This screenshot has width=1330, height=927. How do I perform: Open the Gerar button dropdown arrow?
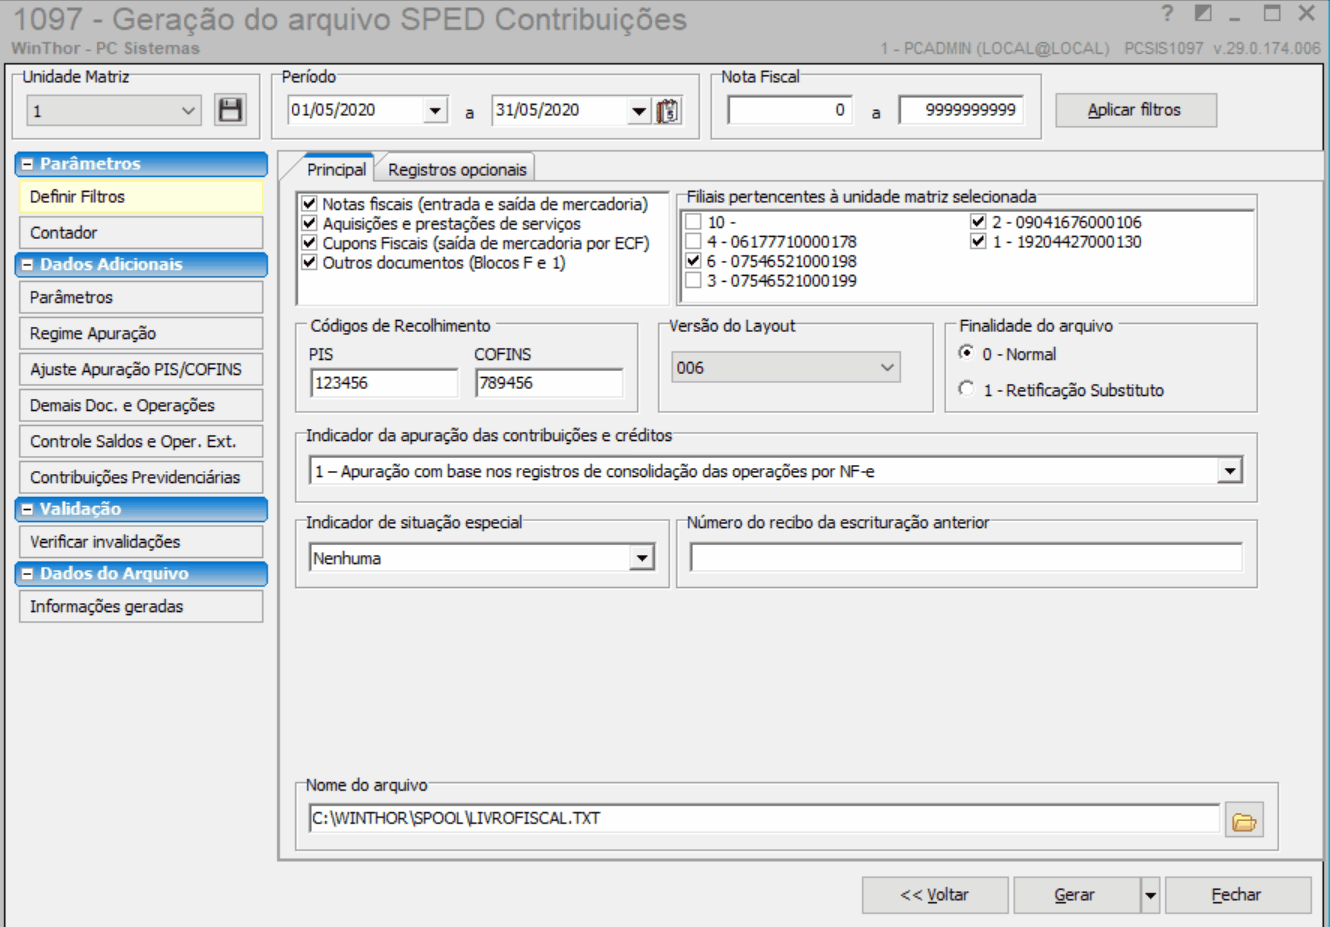tap(1150, 895)
